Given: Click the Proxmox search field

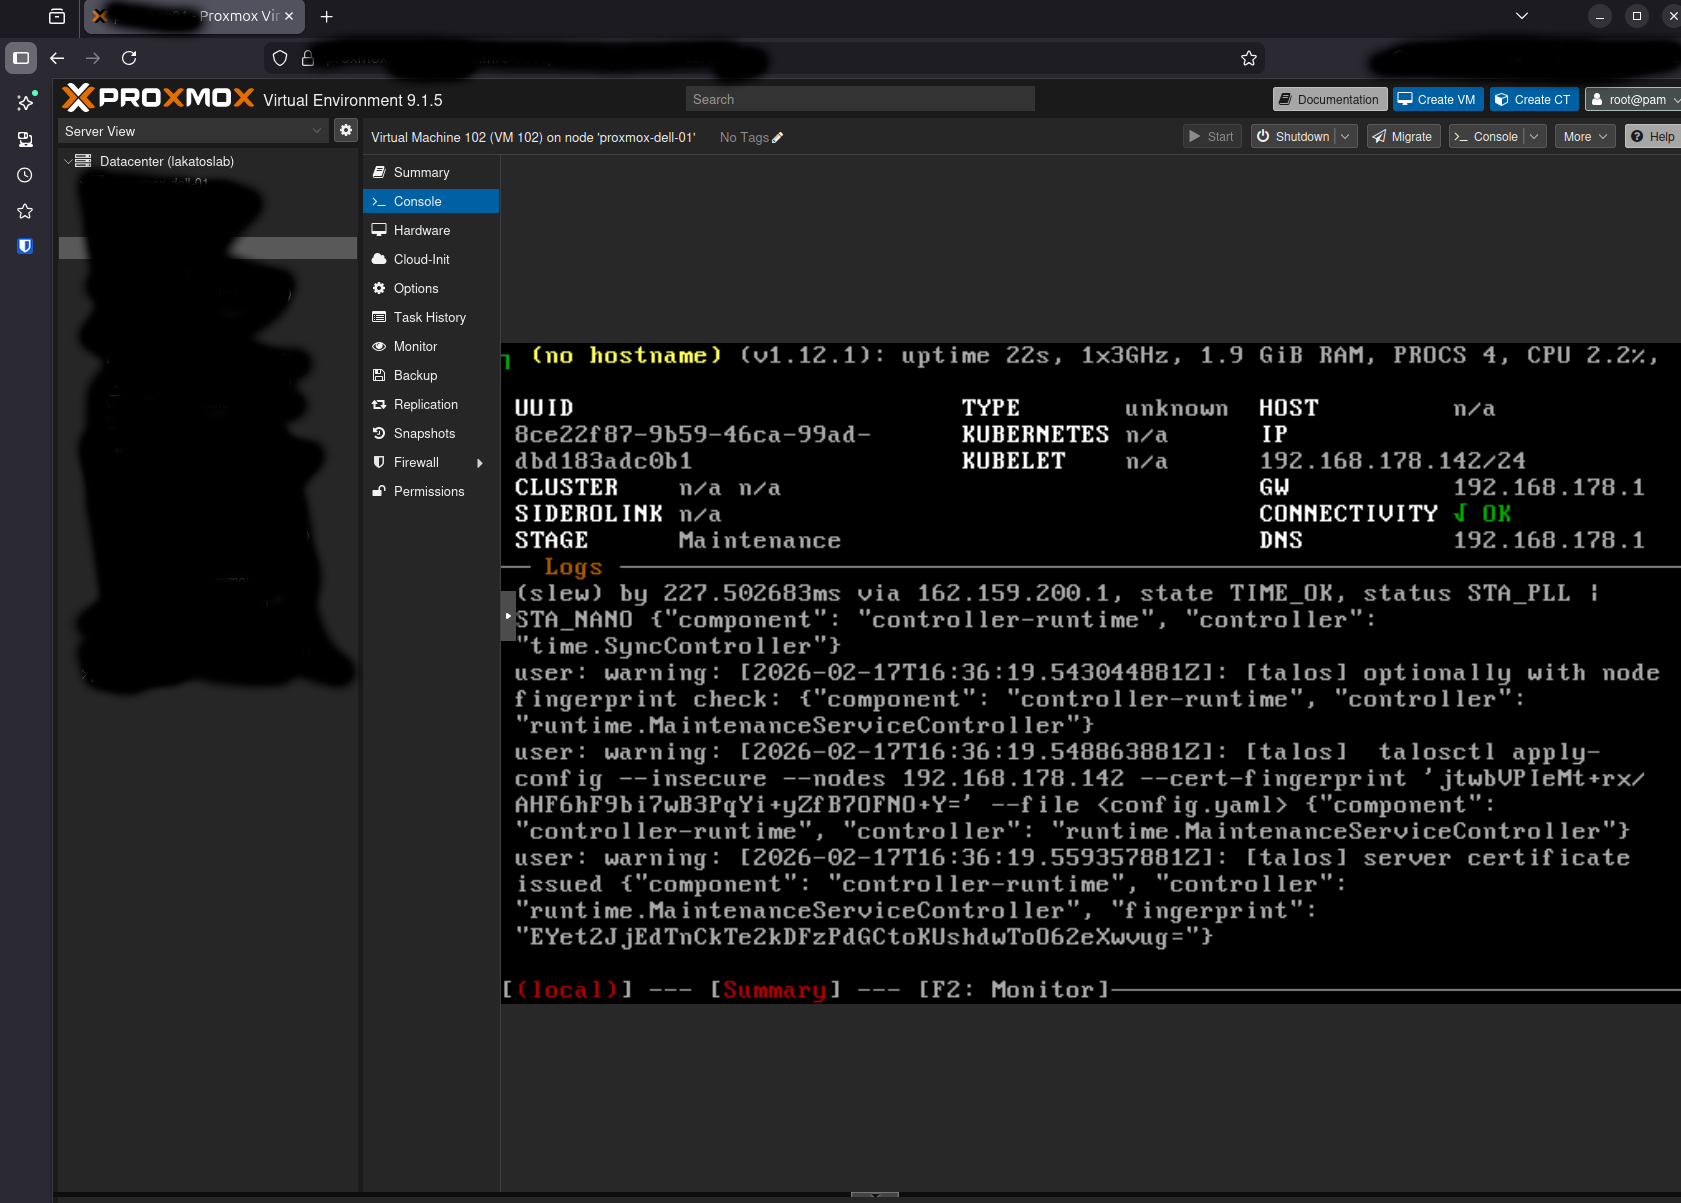Looking at the screenshot, I should click(860, 99).
